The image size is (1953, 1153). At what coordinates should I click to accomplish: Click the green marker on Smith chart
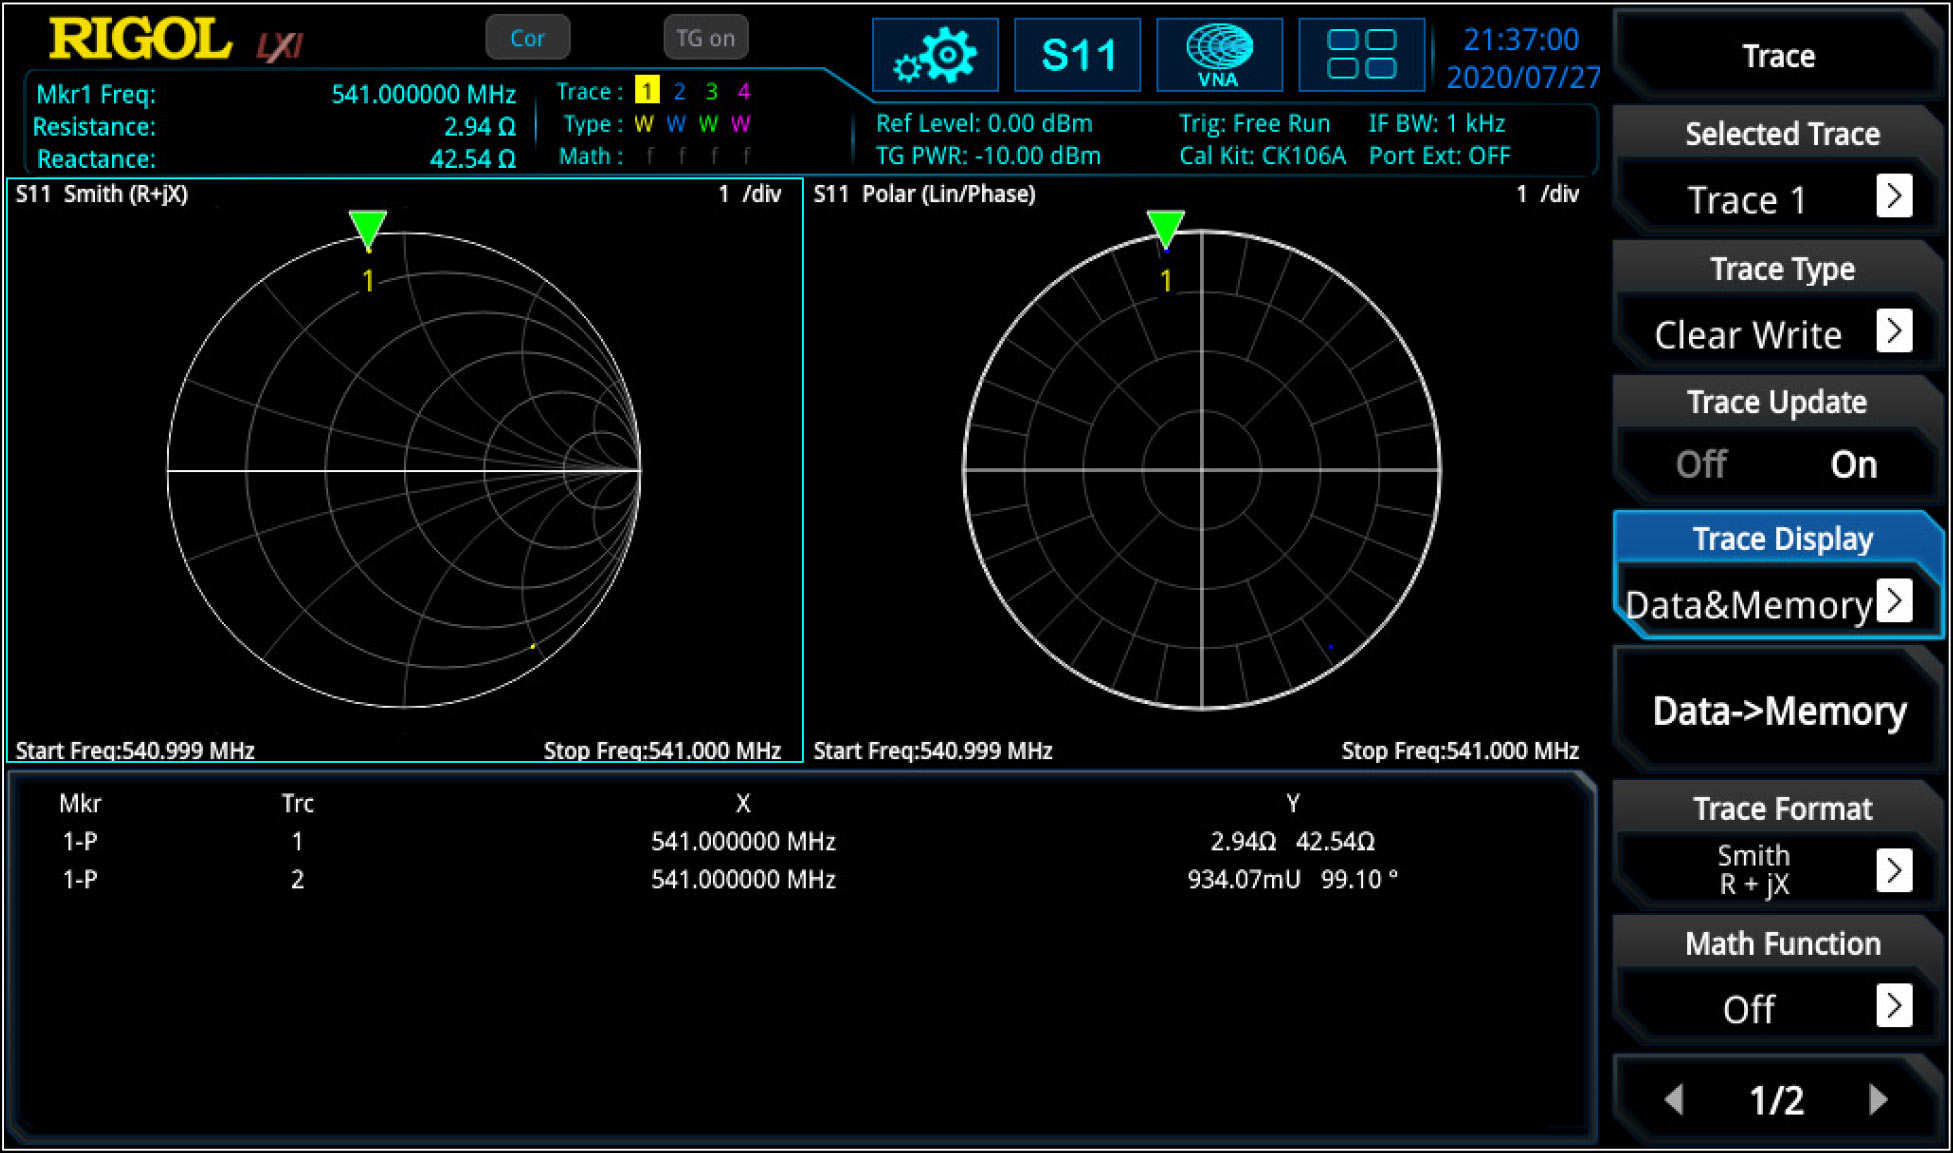coord(368,228)
